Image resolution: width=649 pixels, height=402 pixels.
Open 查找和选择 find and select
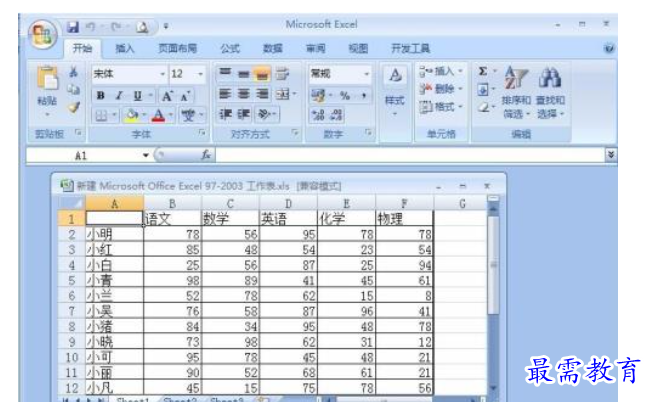pos(550,92)
